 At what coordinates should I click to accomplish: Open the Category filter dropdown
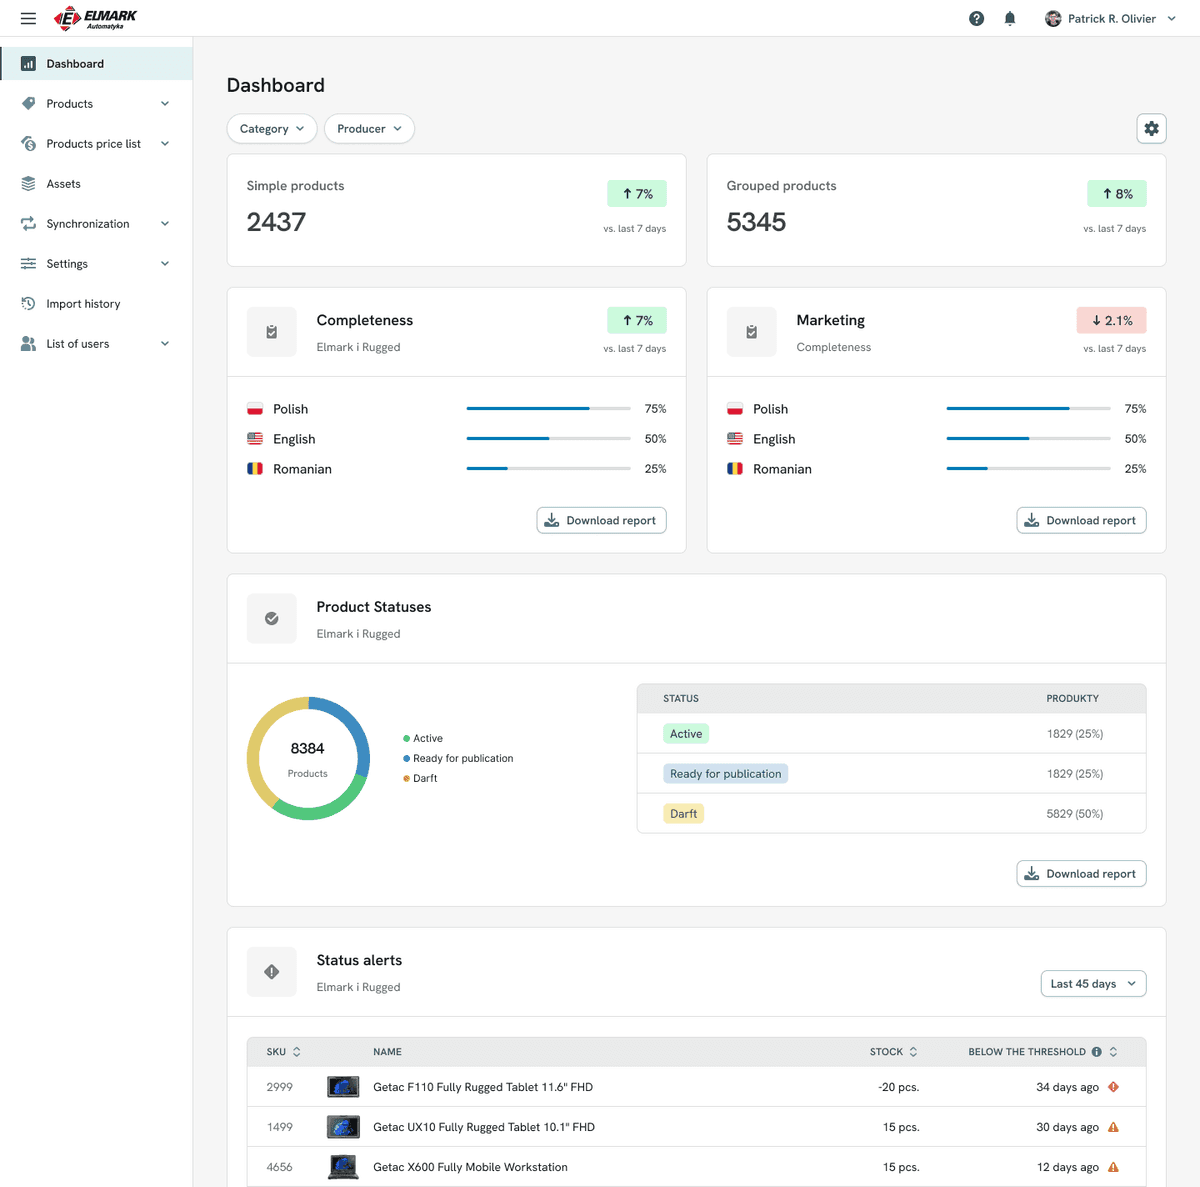click(x=272, y=129)
